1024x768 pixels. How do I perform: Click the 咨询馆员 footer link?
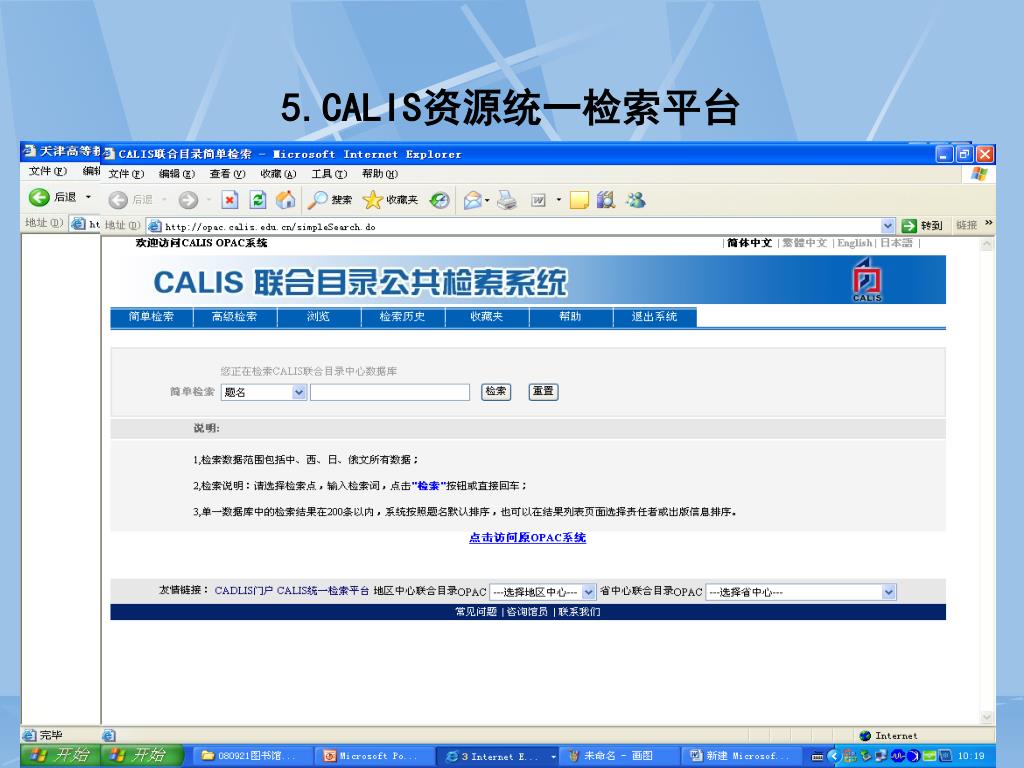(x=527, y=612)
